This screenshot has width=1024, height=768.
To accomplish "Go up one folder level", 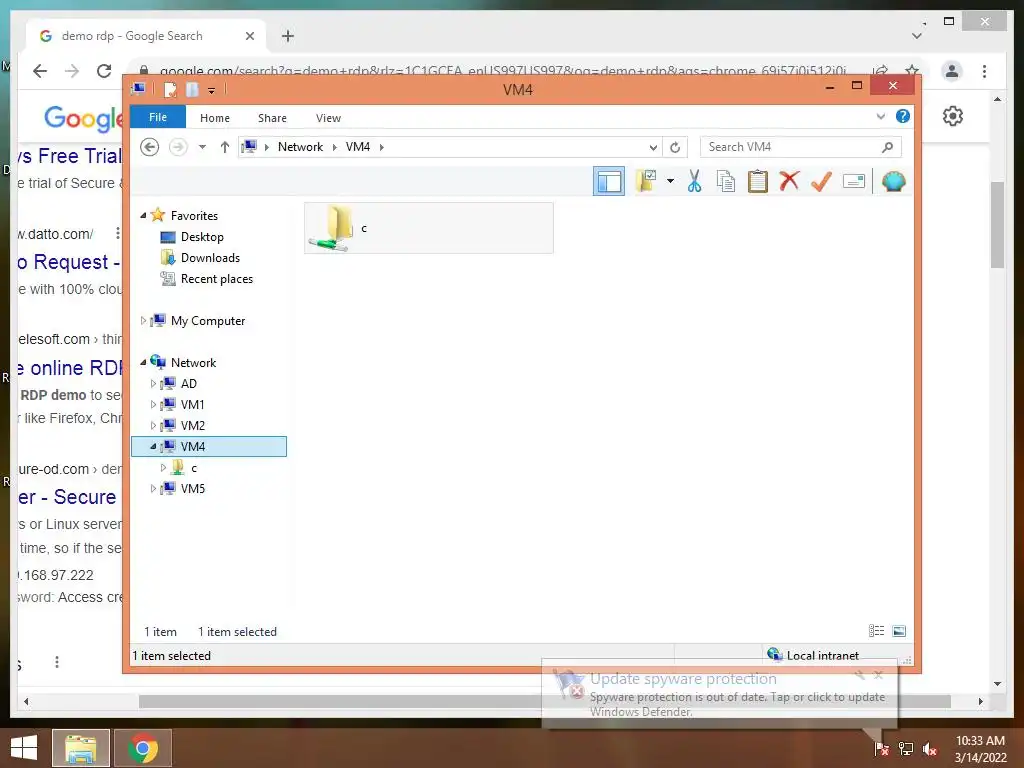I will (225, 147).
